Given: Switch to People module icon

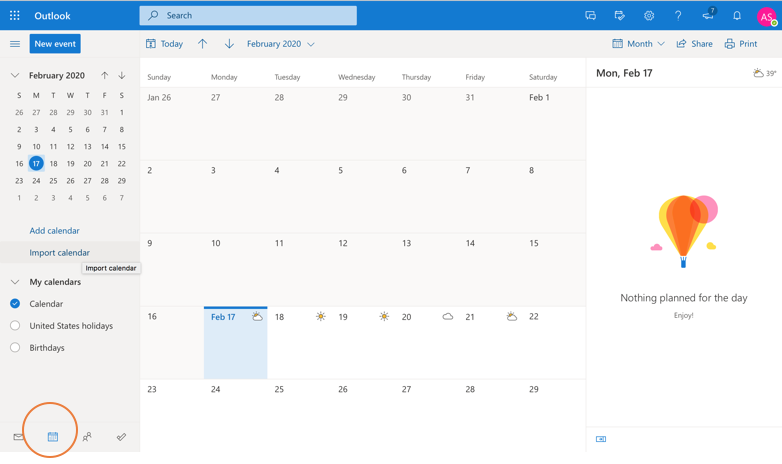Looking at the screenshot, I should click(87, 437).
